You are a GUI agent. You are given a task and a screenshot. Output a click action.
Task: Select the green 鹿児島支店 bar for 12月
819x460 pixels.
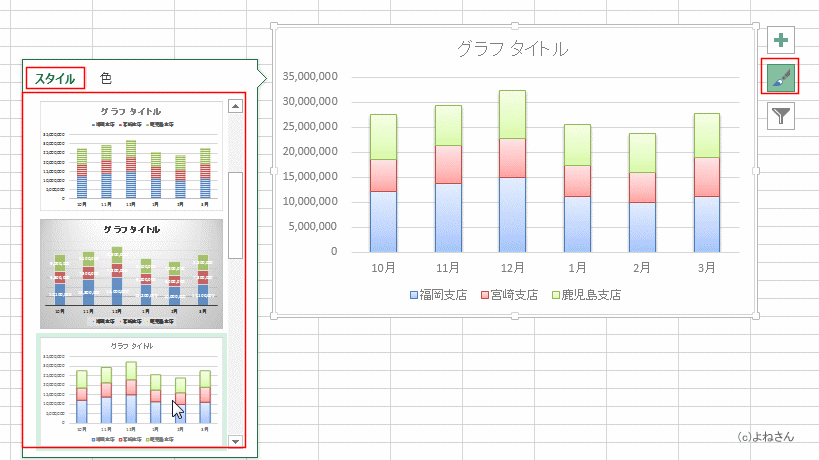point(512,114)
